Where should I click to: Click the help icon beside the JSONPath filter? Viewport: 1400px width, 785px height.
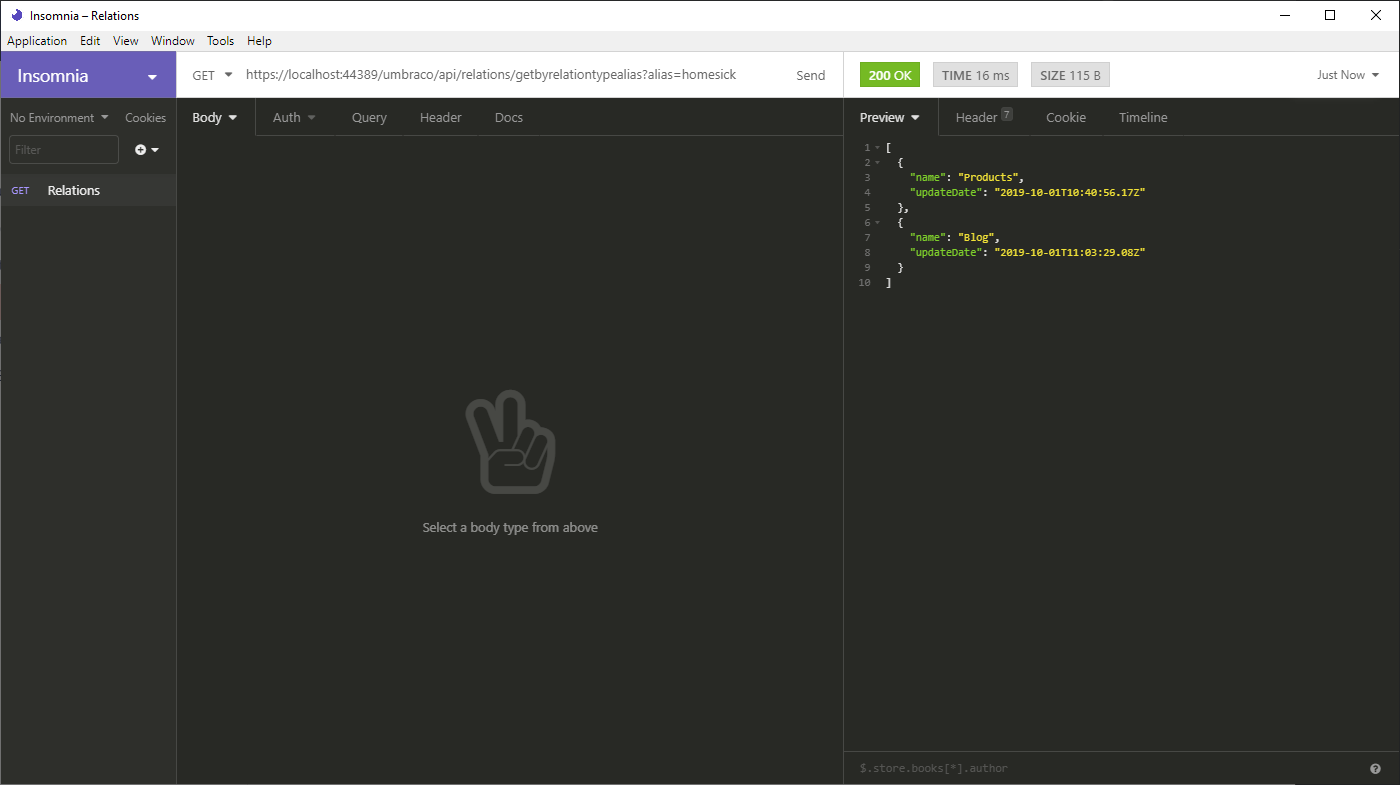(1375, 768)
